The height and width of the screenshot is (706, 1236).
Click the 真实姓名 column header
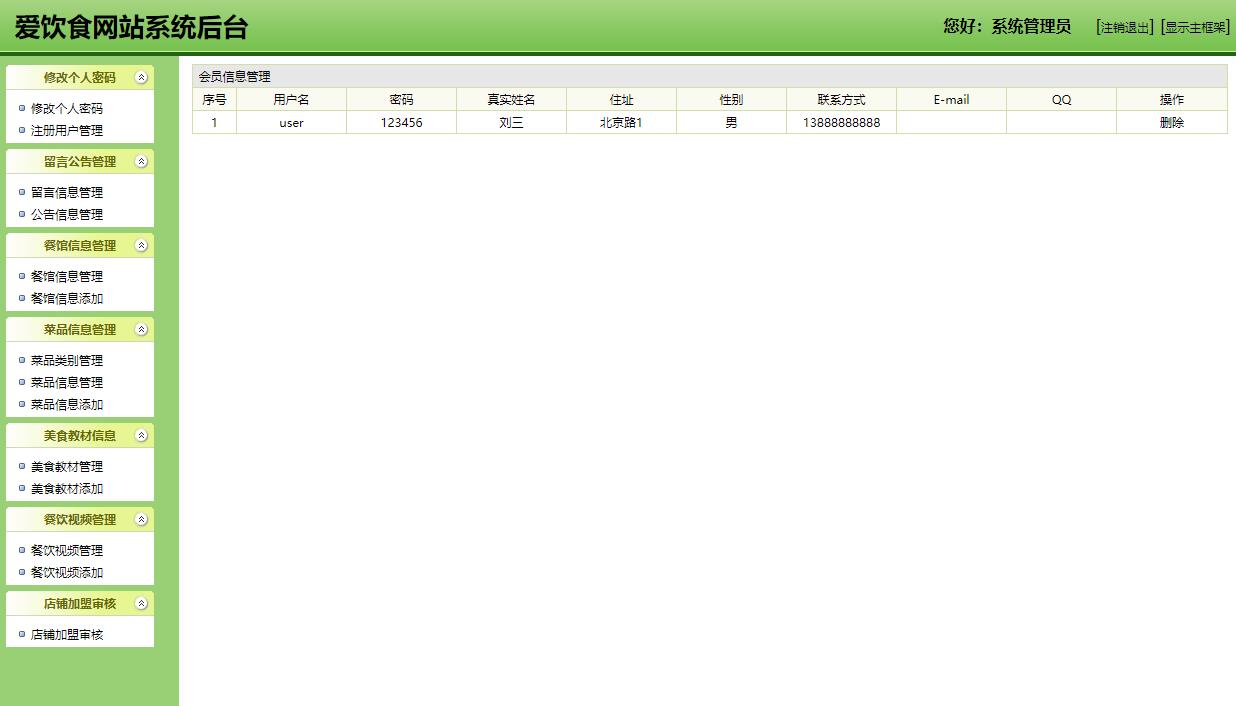(511, 99)
